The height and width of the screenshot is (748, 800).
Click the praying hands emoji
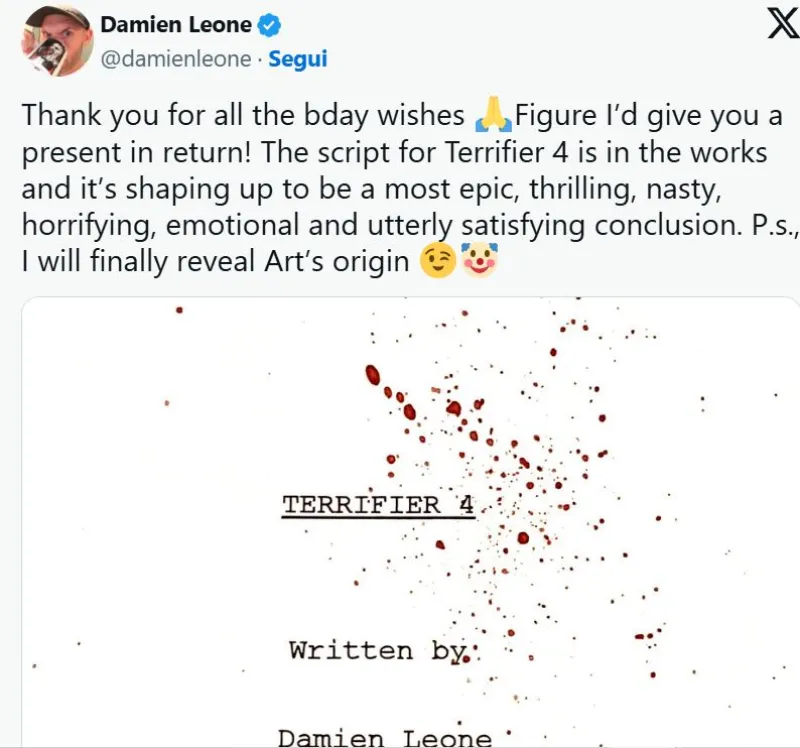pos(493,116)
